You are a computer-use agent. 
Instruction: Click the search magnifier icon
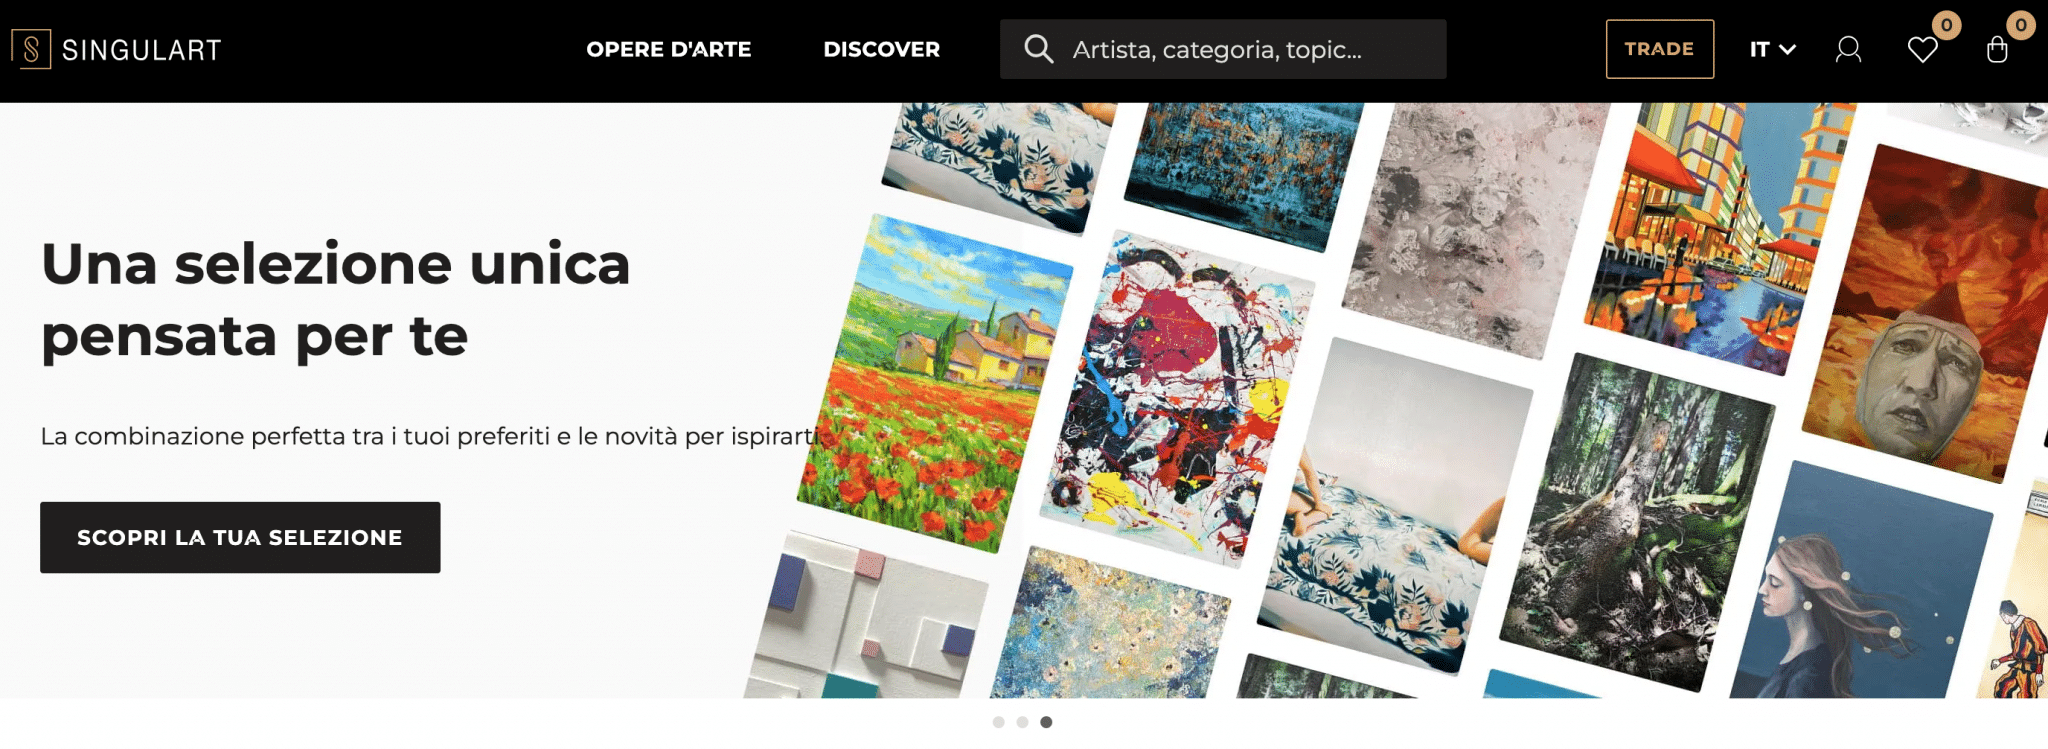point(1039,49)
